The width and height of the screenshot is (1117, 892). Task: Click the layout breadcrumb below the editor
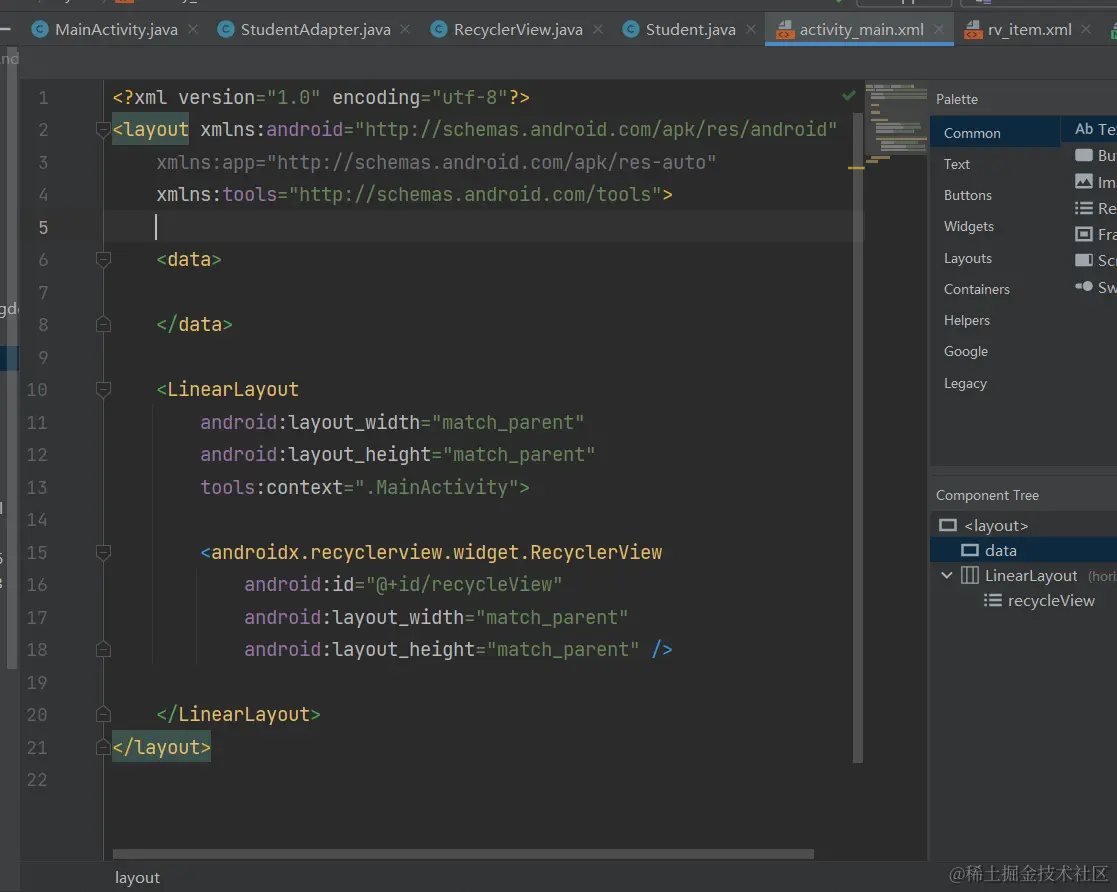point(137,878)
